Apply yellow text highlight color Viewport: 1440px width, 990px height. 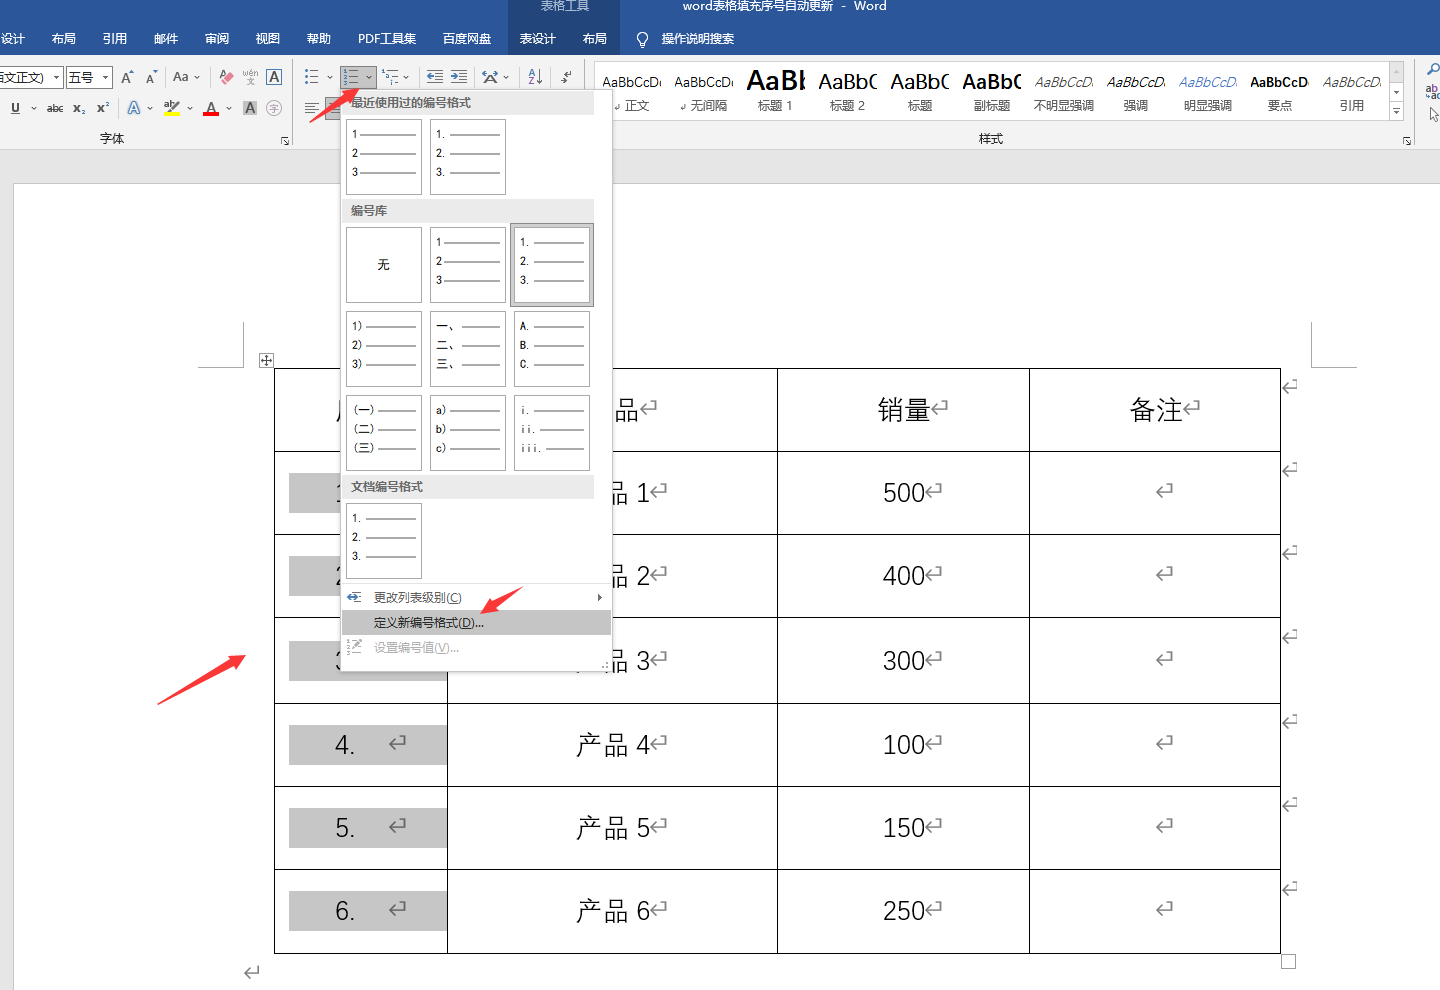click(172, 108)
